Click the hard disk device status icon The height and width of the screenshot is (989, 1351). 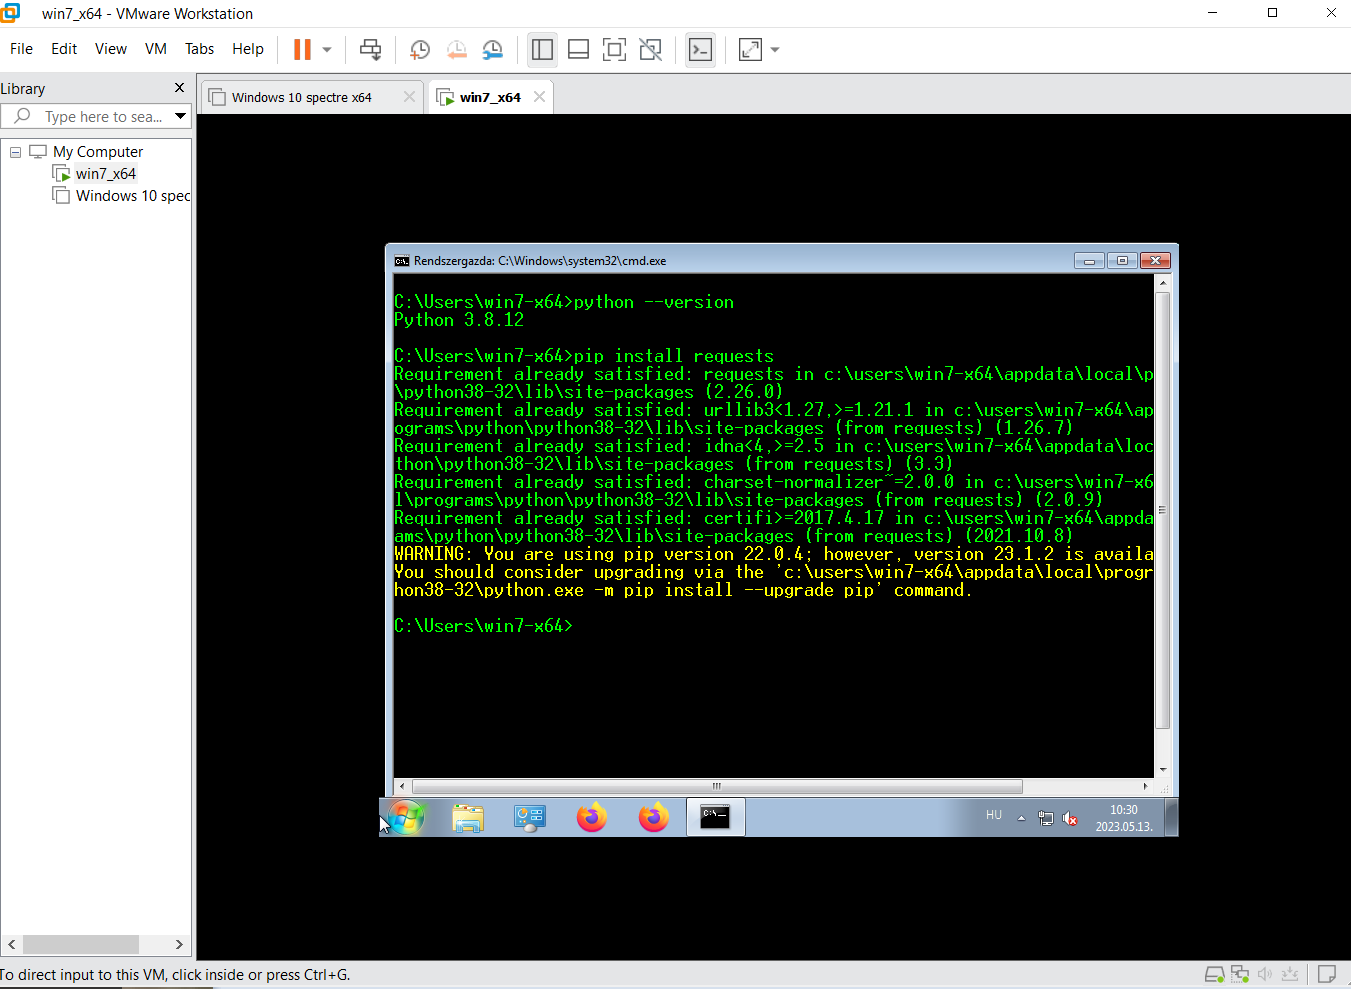[x=1214, y=974]
